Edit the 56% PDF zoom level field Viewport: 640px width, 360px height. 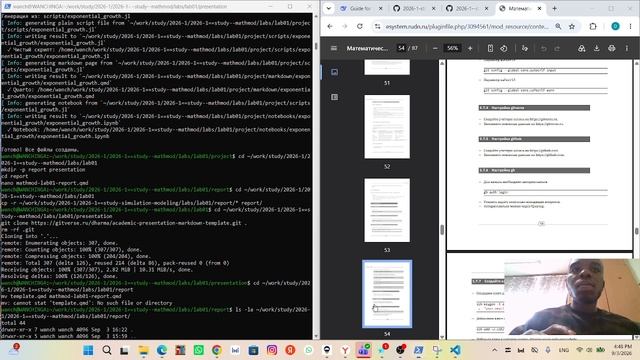(x=453, y=48)
